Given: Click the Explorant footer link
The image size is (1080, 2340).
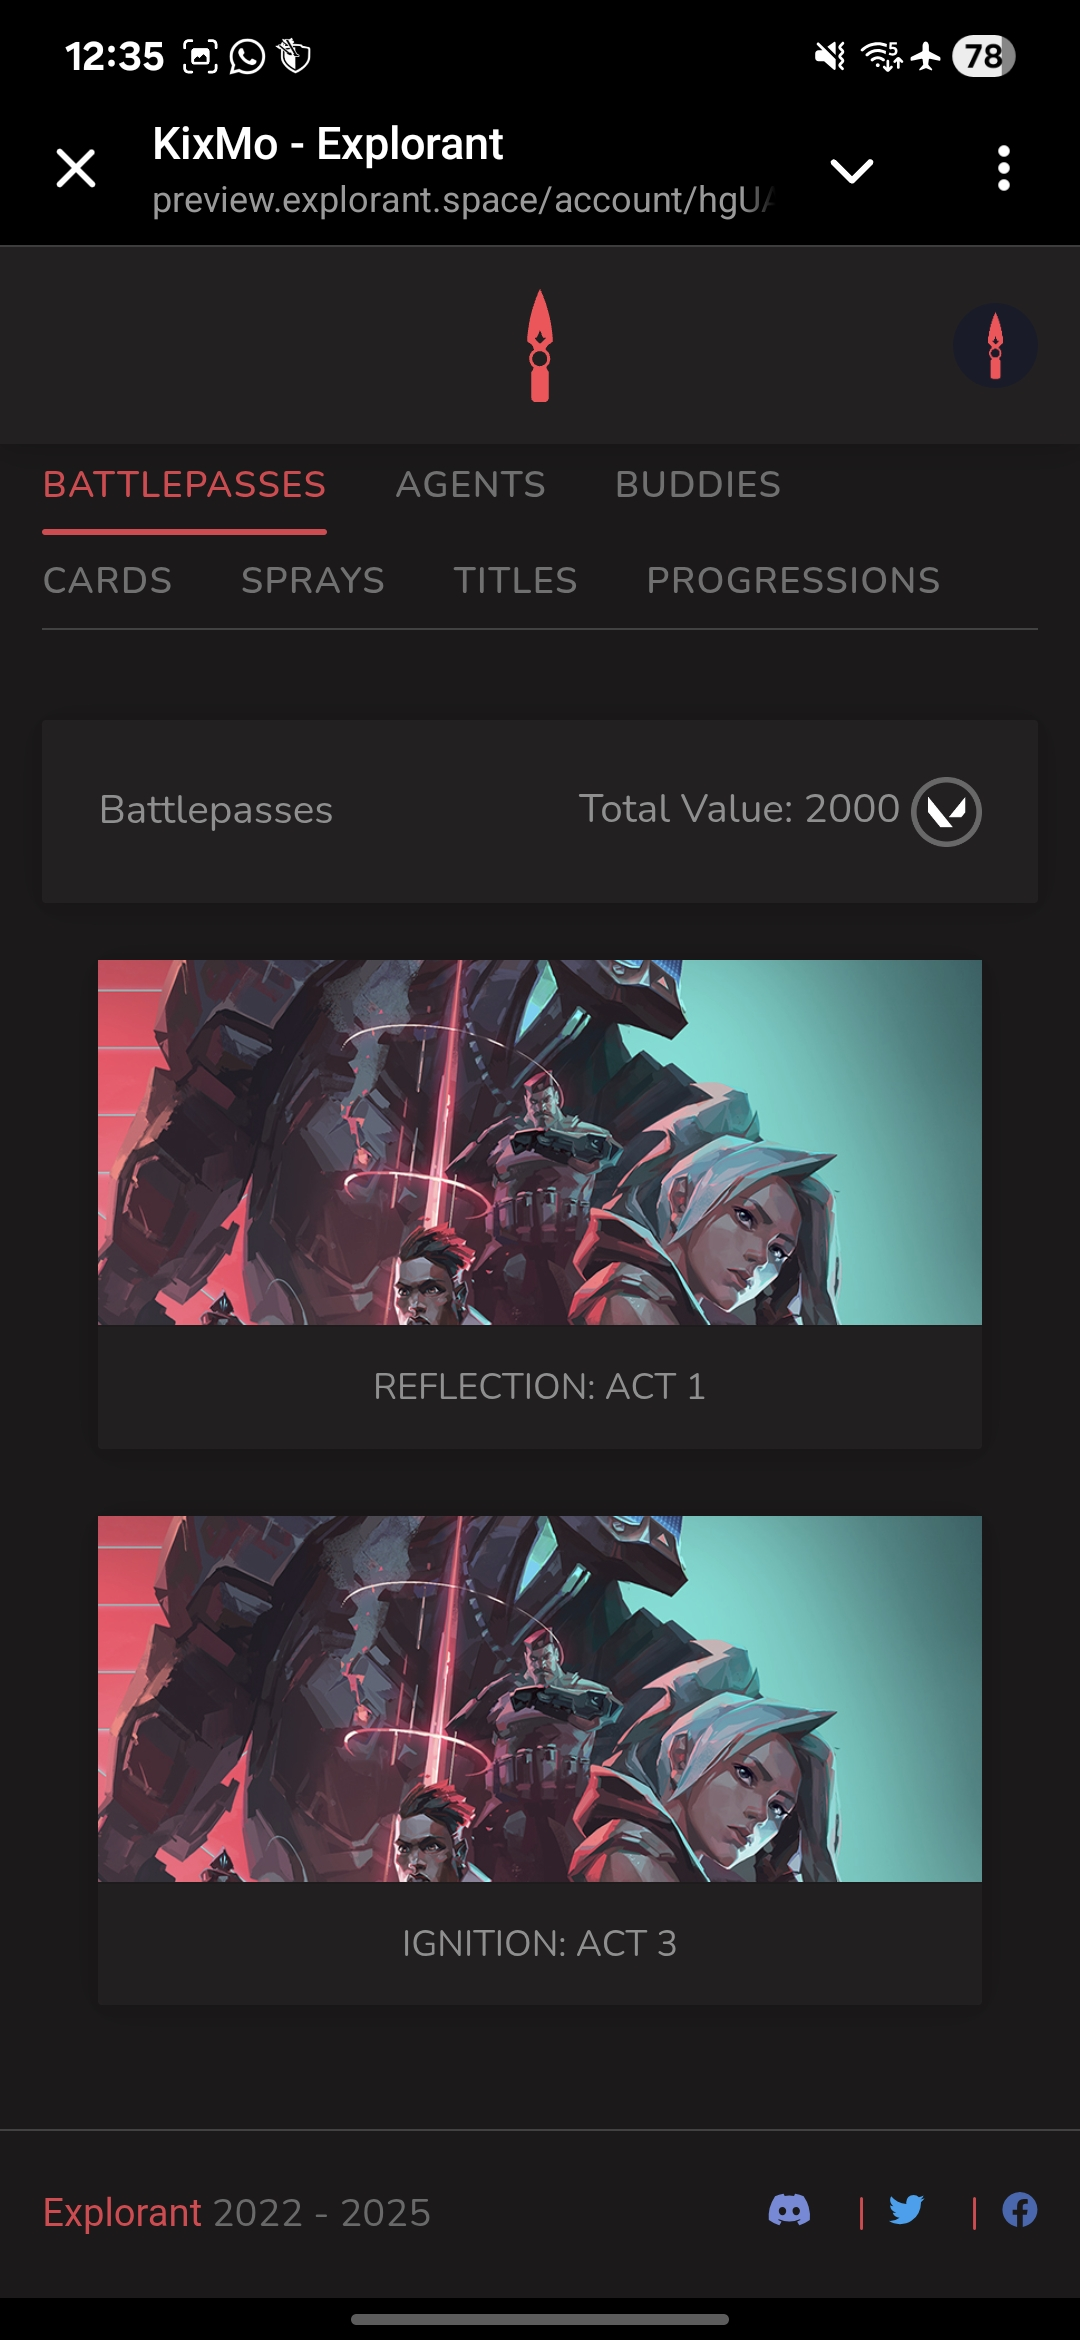Looking at the screenshot, I should click(123, 2212).
